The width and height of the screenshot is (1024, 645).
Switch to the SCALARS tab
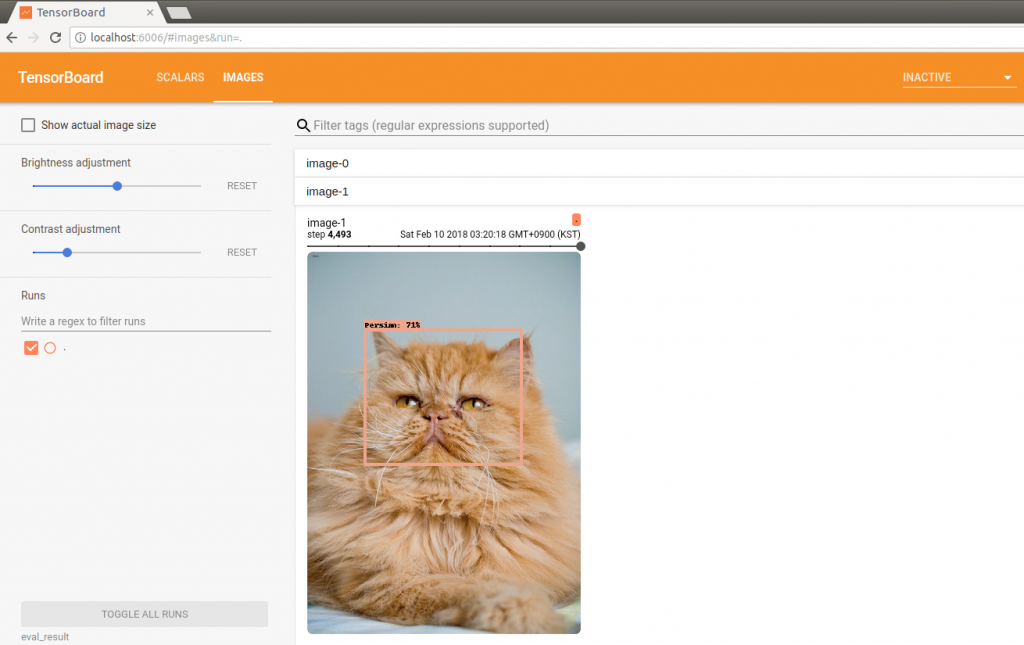coord(180,77)
